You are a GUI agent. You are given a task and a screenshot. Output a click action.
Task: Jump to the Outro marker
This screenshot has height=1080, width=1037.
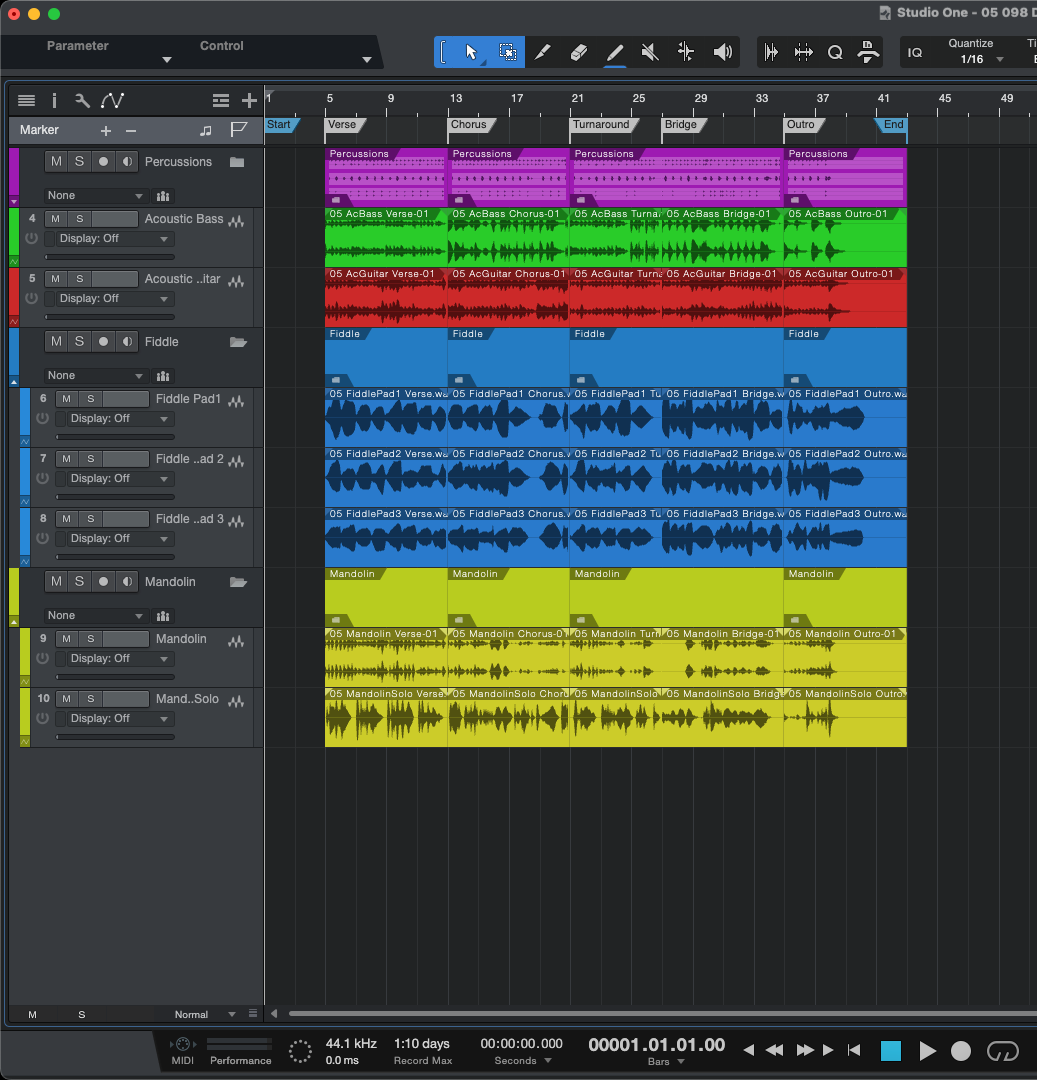802,125
